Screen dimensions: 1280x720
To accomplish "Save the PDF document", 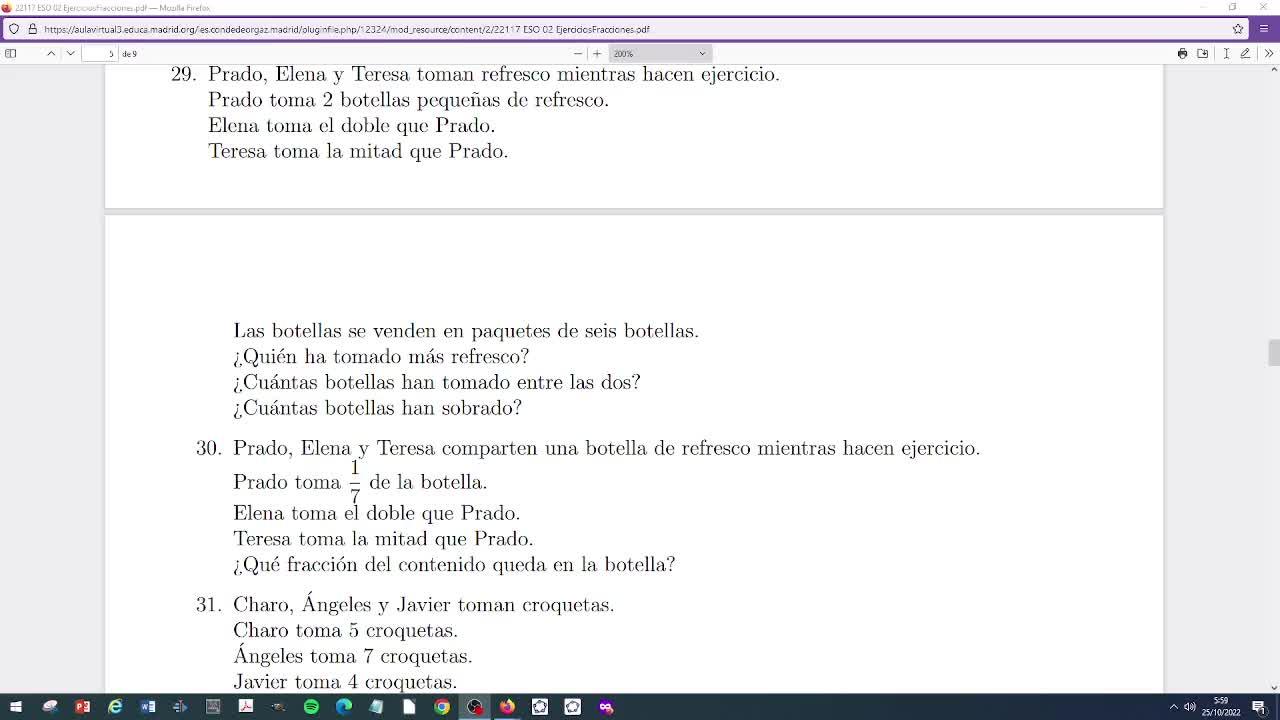I will pos(1202,53).
